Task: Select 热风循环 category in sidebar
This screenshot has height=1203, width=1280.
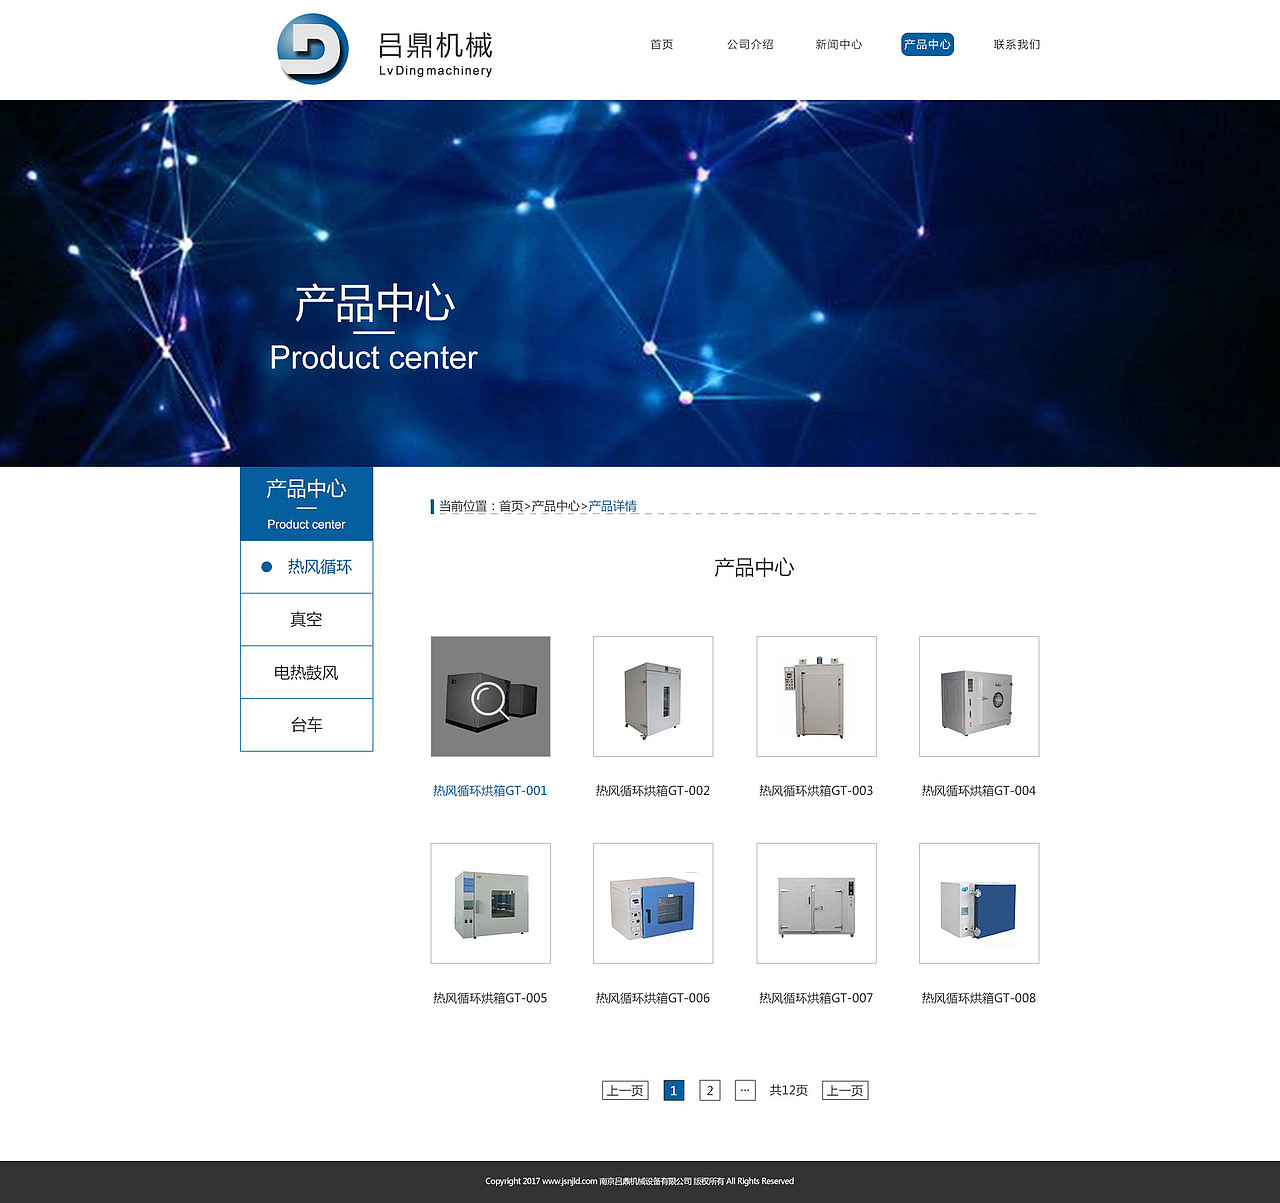Action: tap(306, 567)
